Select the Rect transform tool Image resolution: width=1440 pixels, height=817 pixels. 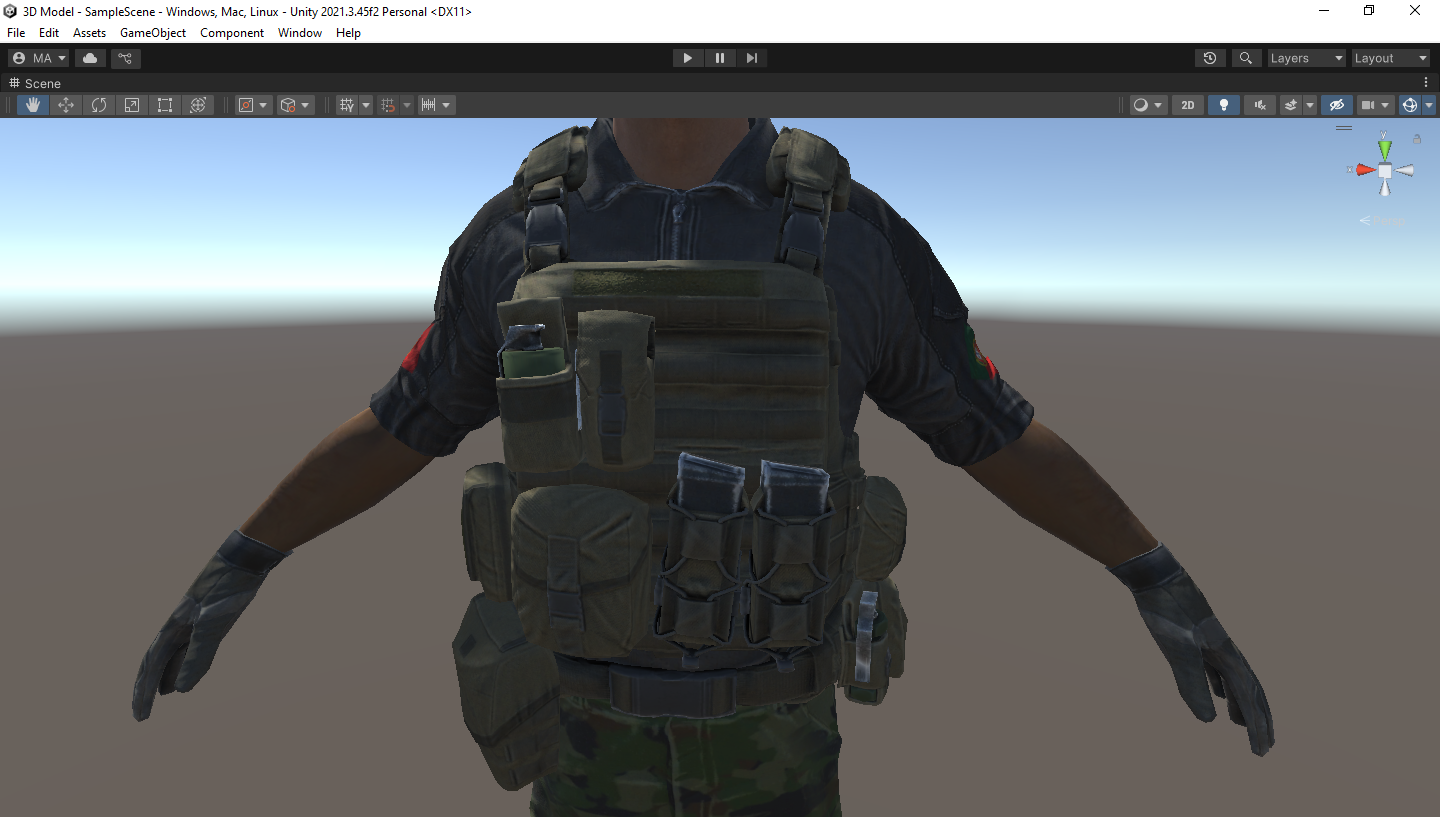click(x=165, y=105)
